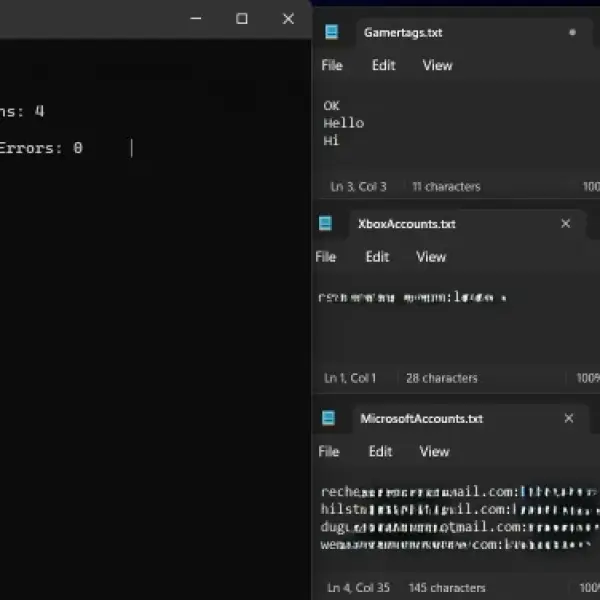The width and height of the screenshot is (600, 600).
Task: Click the 'Hi' line in Gamertags.txt
Action: click(331, 141)
